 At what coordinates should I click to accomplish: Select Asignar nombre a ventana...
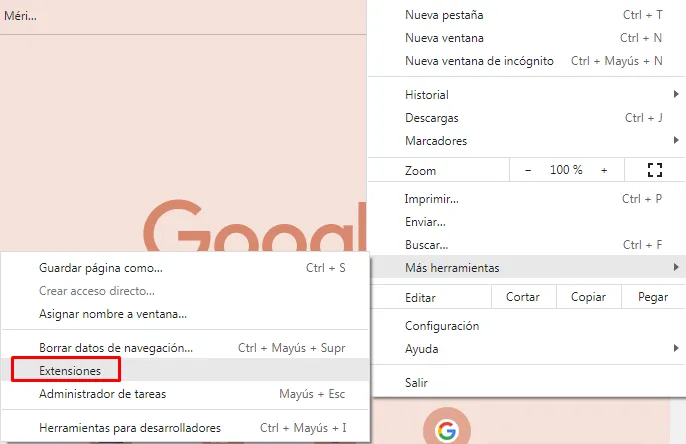[186, 314]
